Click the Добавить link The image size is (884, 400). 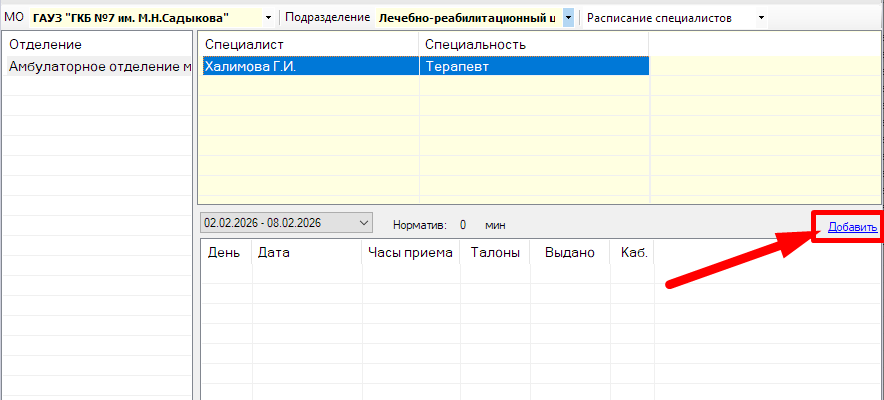[852, 227]
